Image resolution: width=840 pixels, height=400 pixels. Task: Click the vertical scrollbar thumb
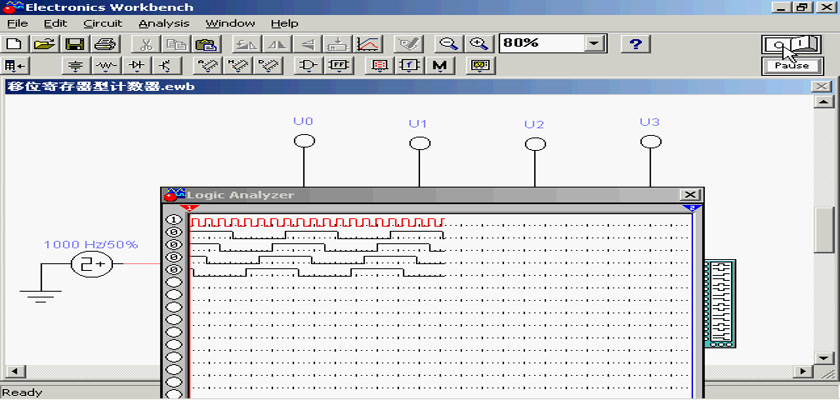click(824, 232)
